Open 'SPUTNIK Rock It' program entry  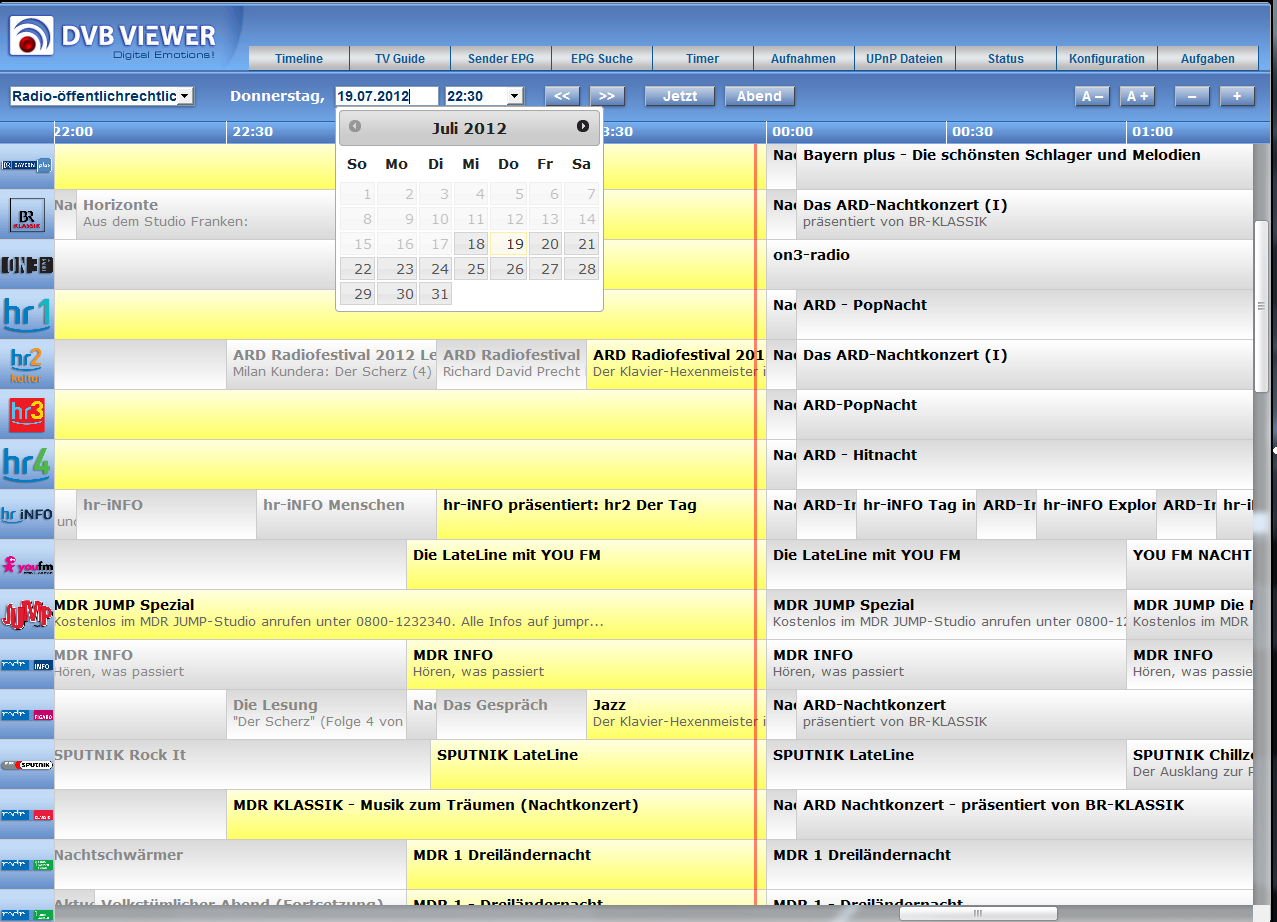click(242, 765)
